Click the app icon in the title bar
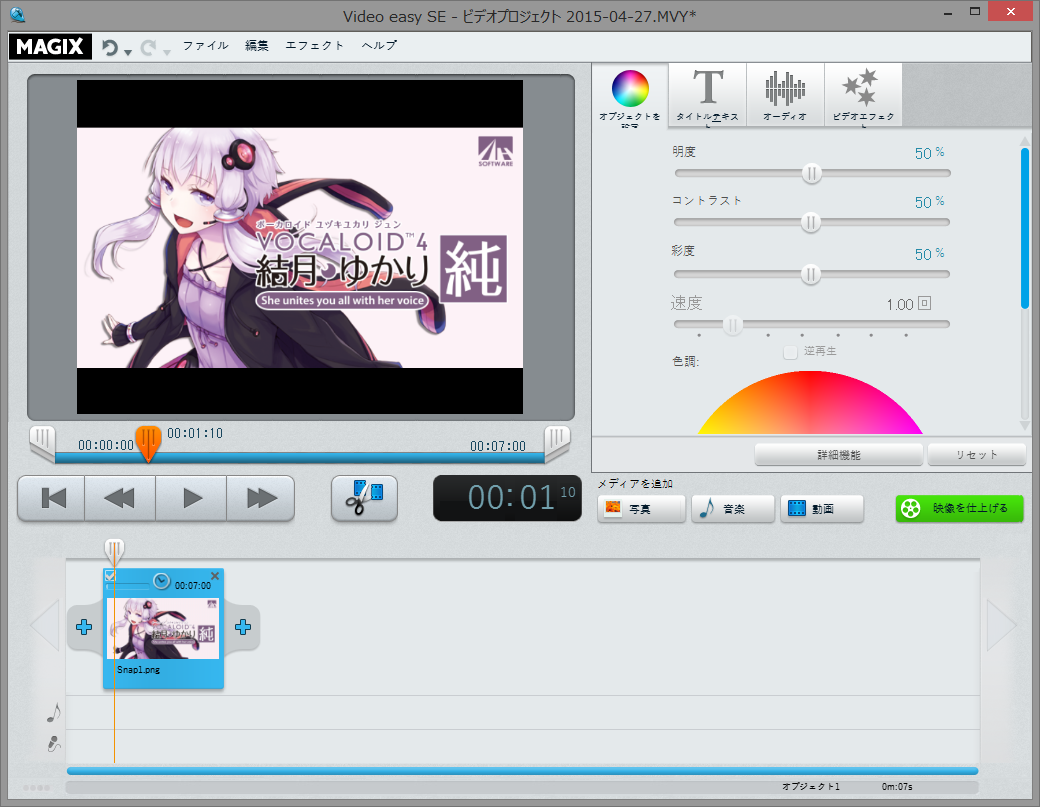The height and width of the screenshot is (807, 1040). (18, 14)
